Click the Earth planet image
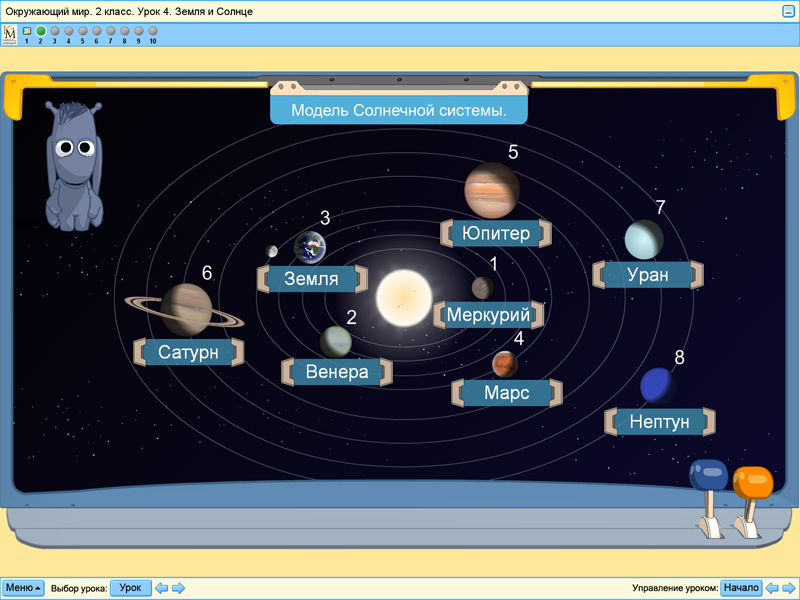 310,247
